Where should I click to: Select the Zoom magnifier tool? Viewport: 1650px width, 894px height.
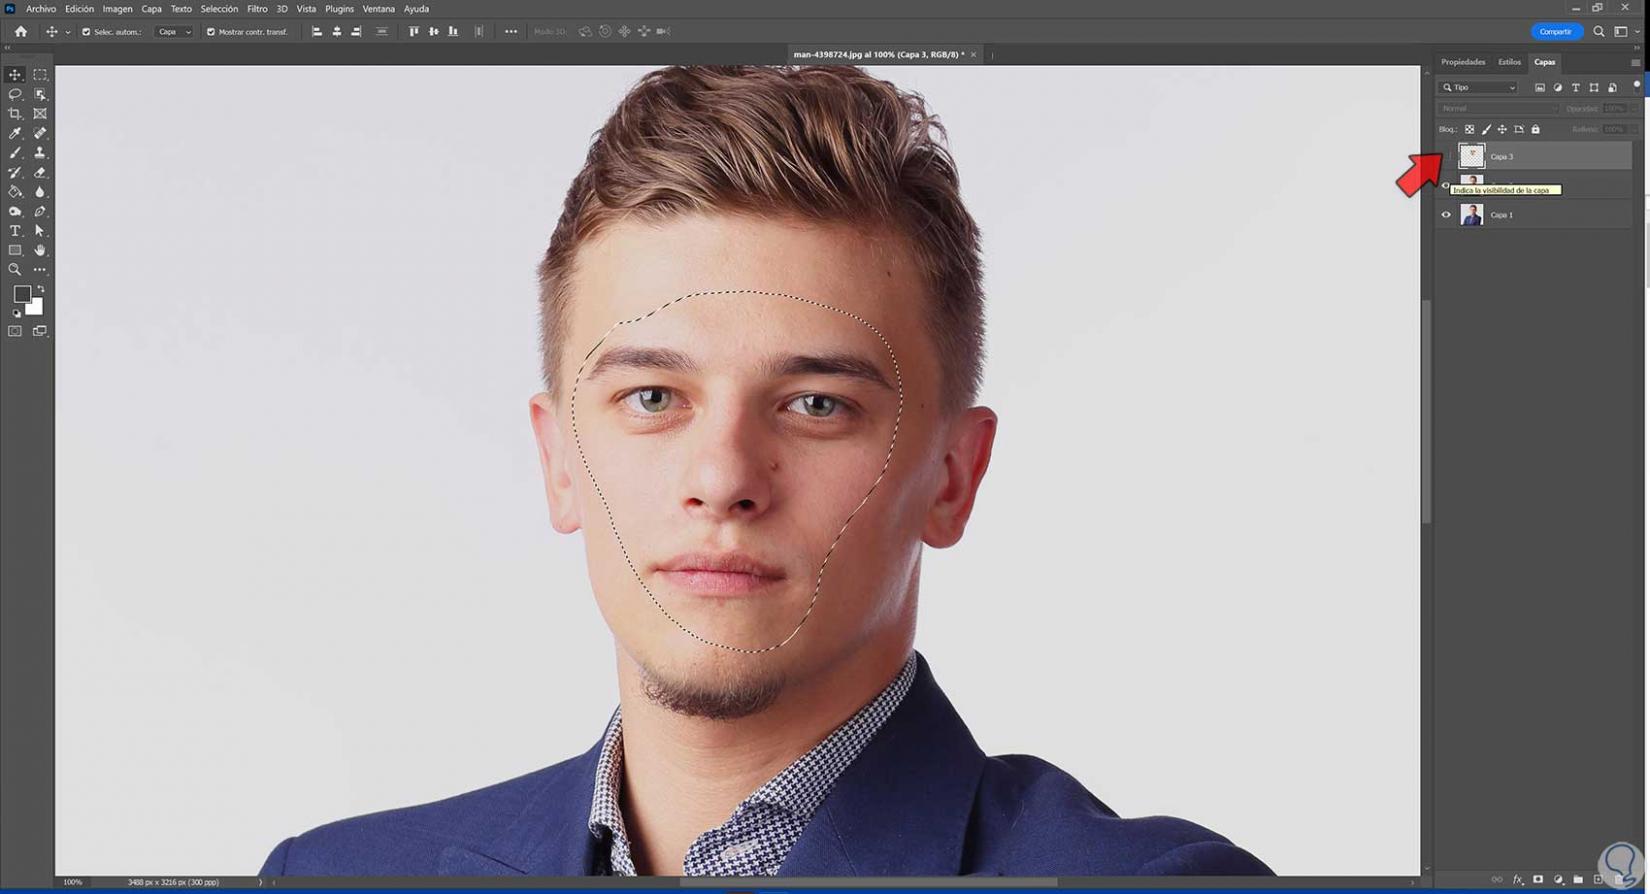pos(15,270)
